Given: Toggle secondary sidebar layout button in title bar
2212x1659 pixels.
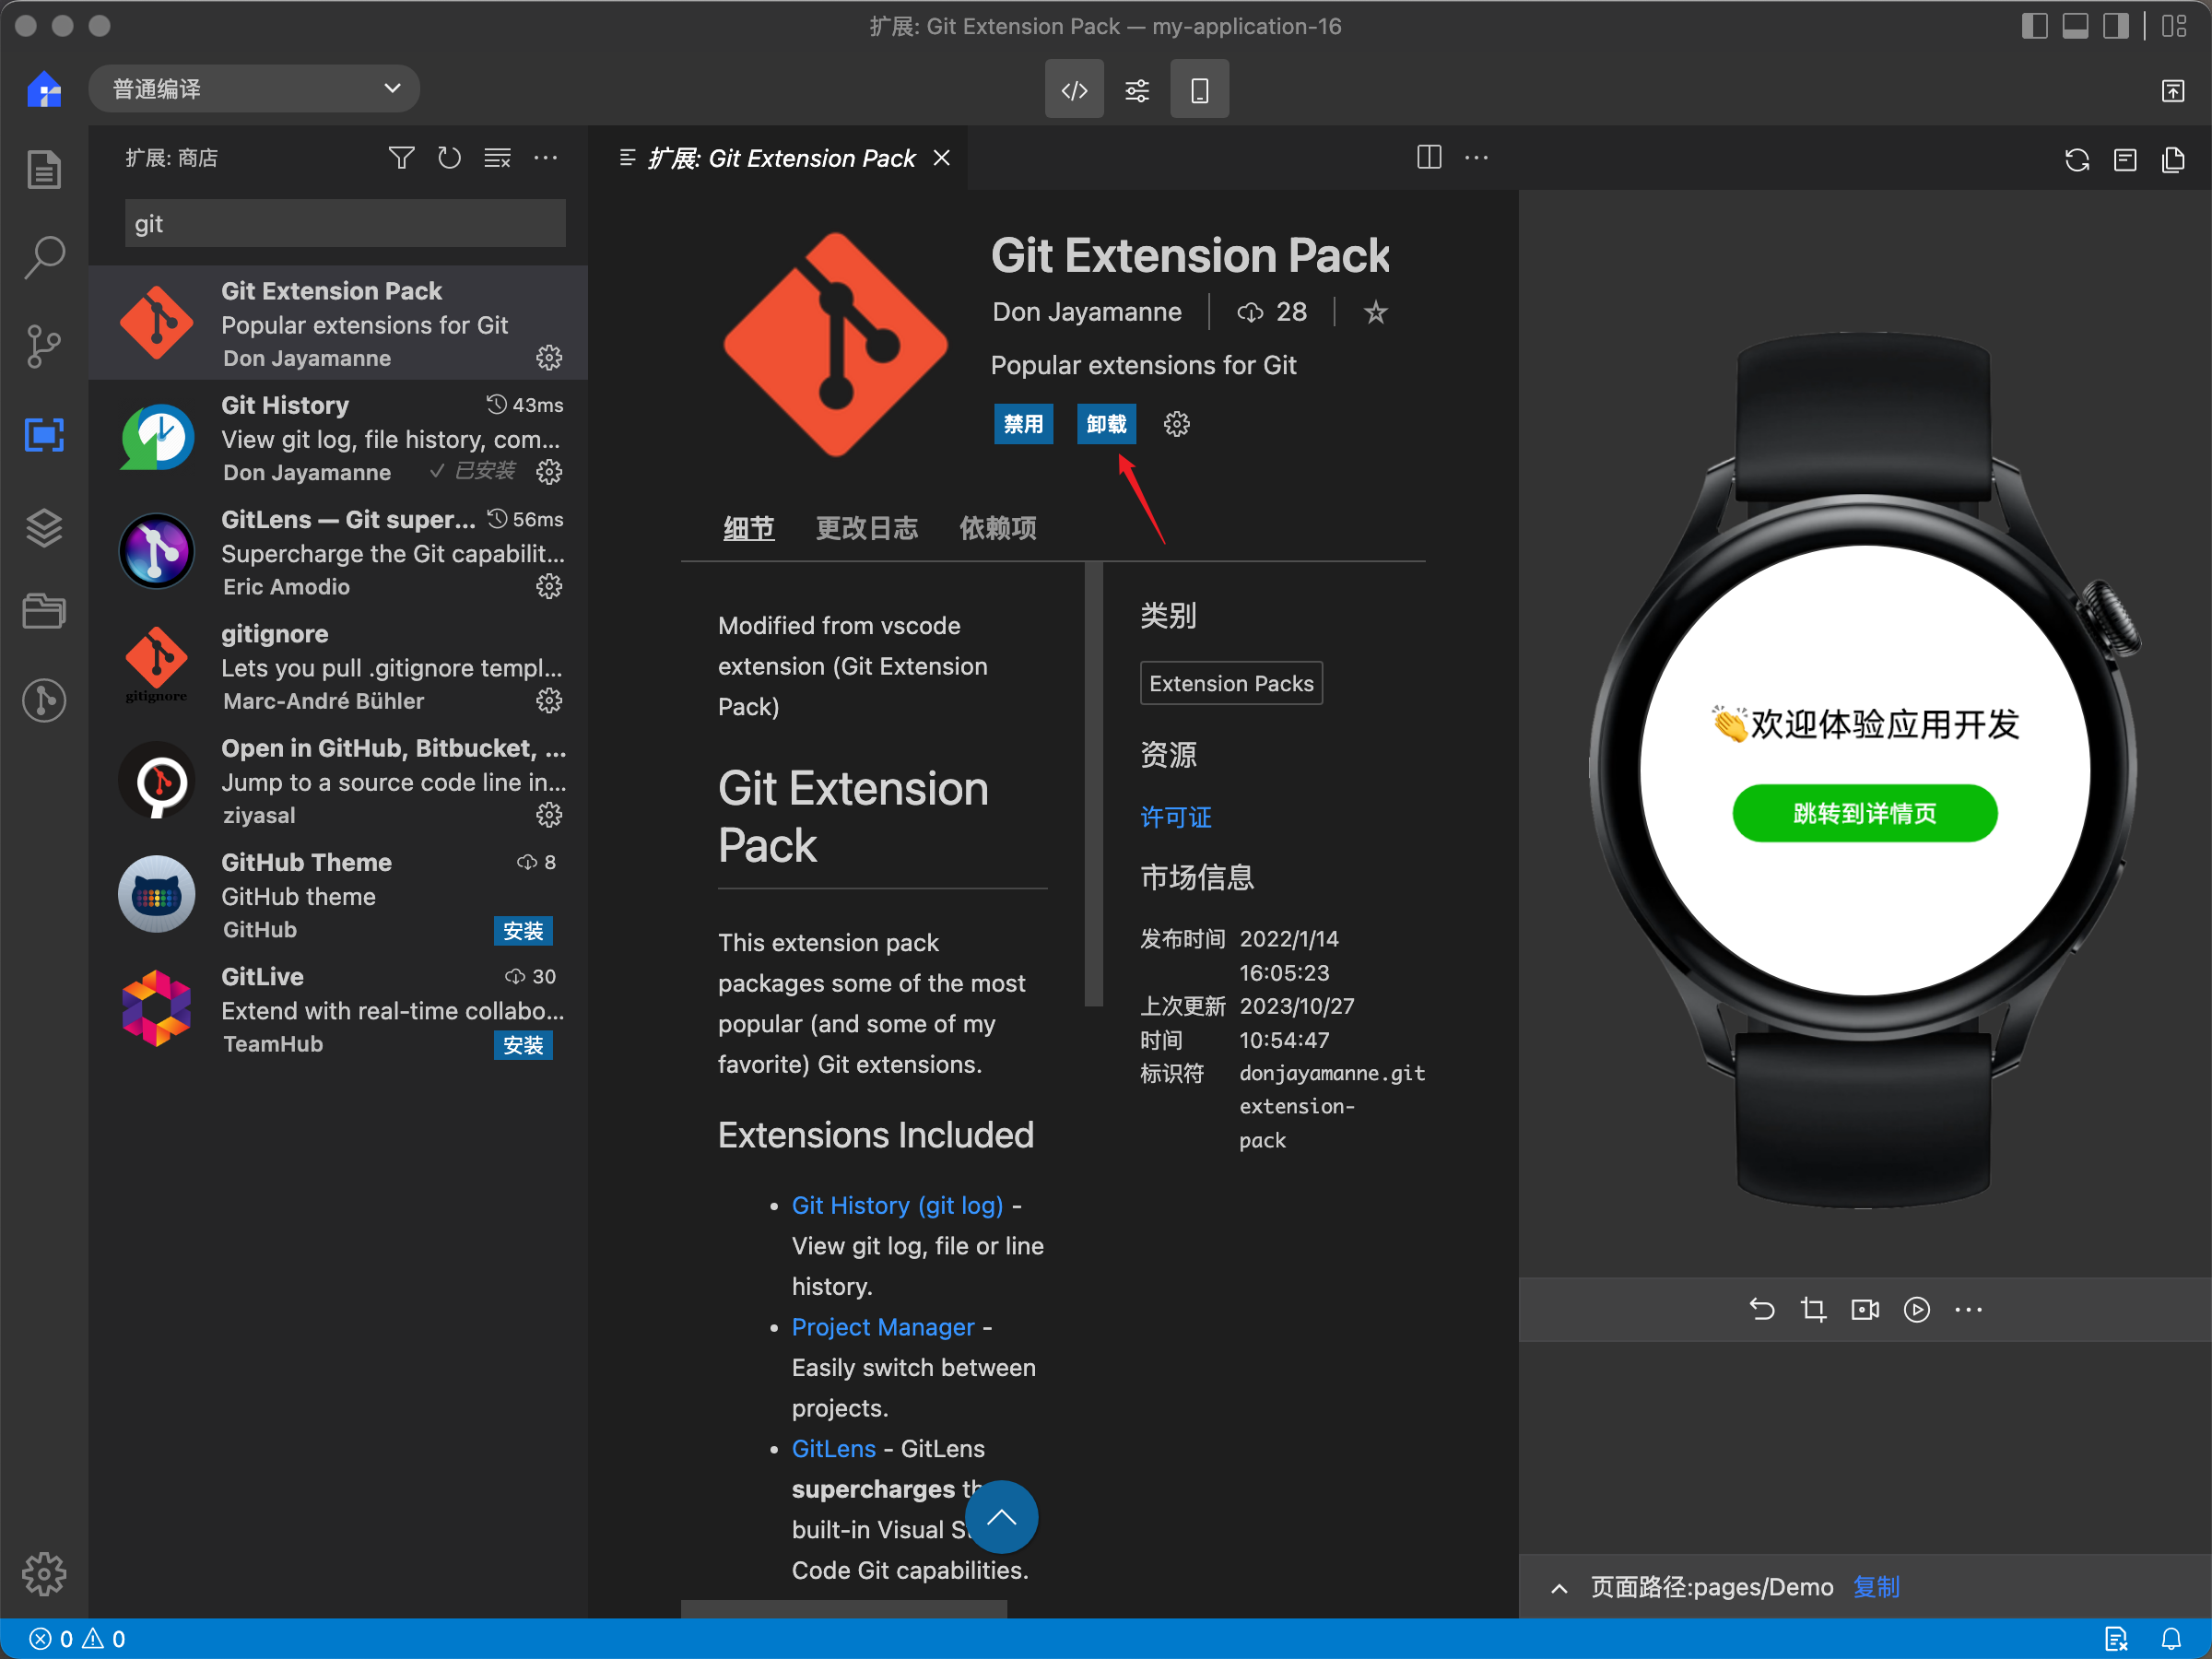Looking at the screenshot, I should click(2116, 26).
